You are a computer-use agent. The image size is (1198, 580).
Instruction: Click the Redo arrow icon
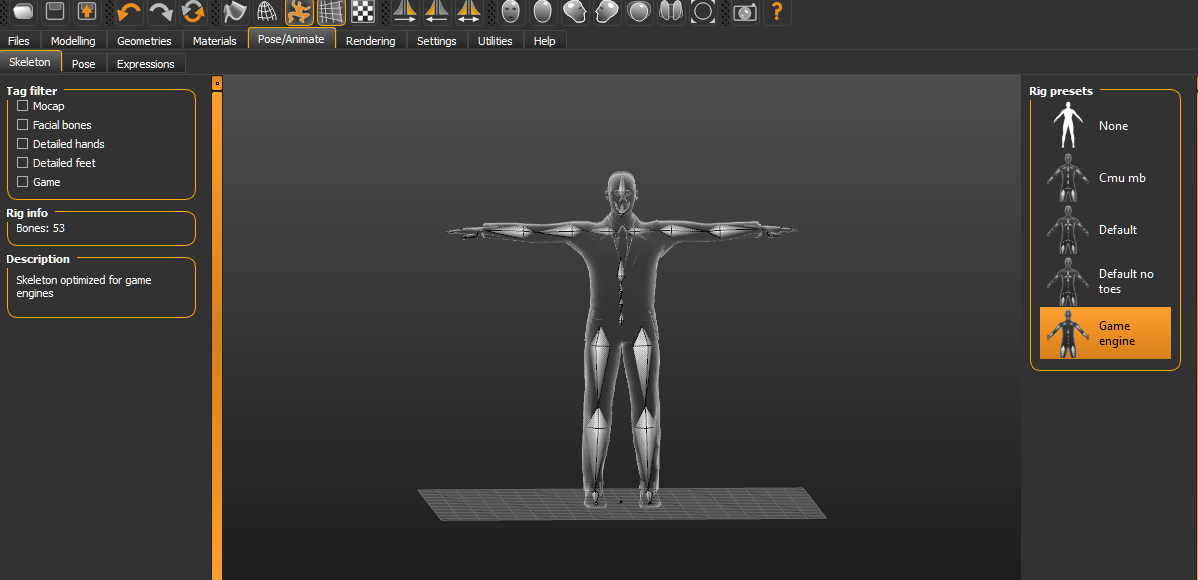click(160, 12)
